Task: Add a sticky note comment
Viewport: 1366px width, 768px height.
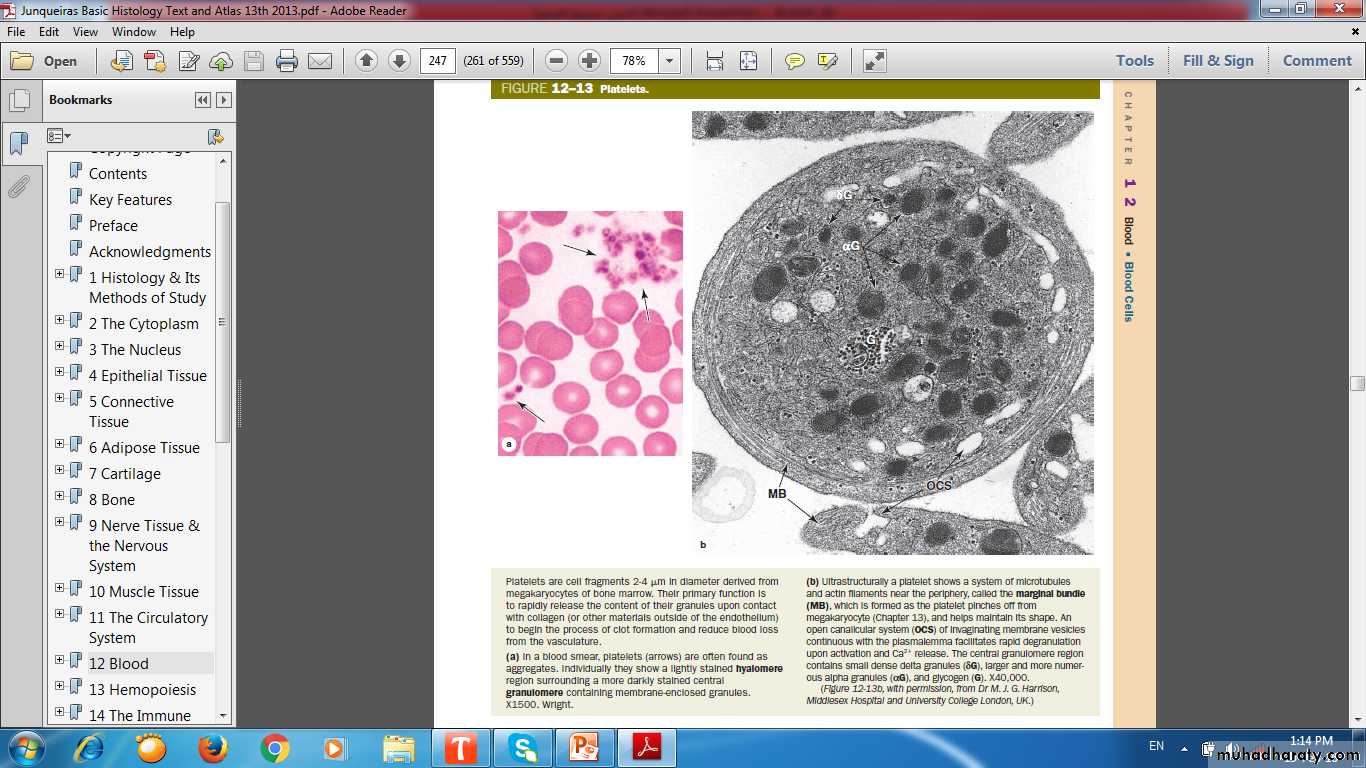Action: [794, 61]
